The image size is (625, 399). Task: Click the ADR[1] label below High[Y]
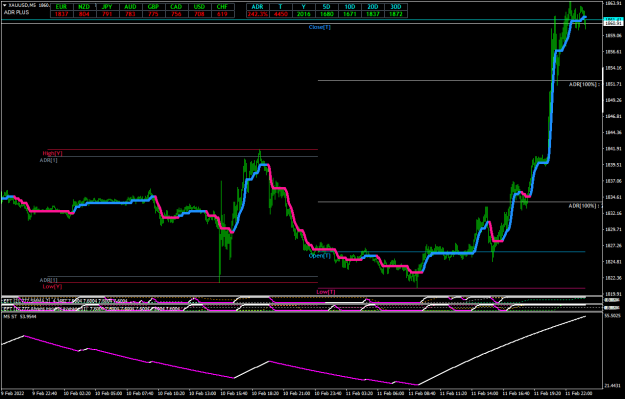(49, 160)
